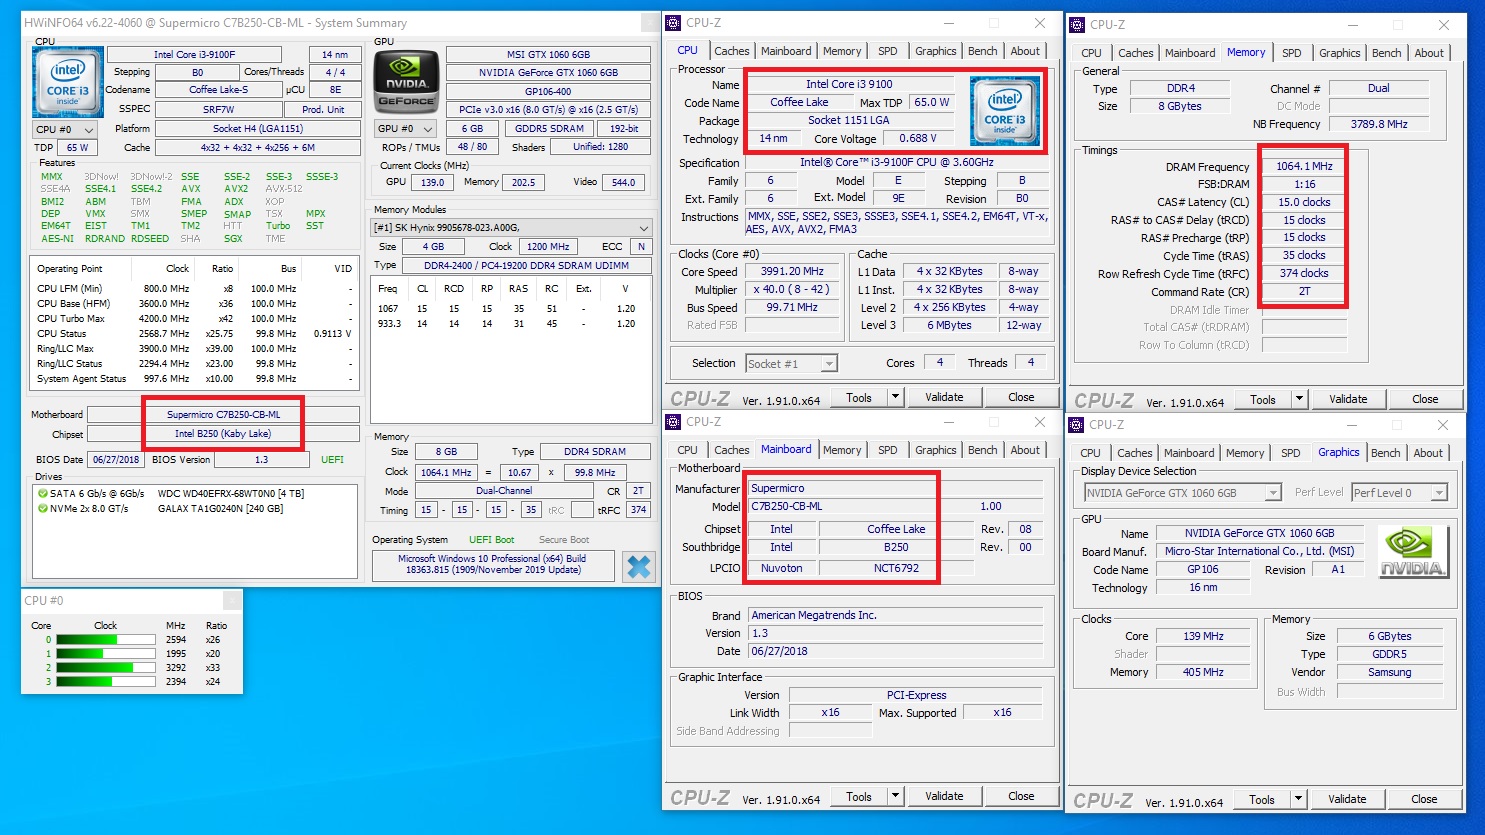Click the American Megatrends Inc. BIOS brand
This screenshot has height=835, width=1485.
click(x=895, y=615)
